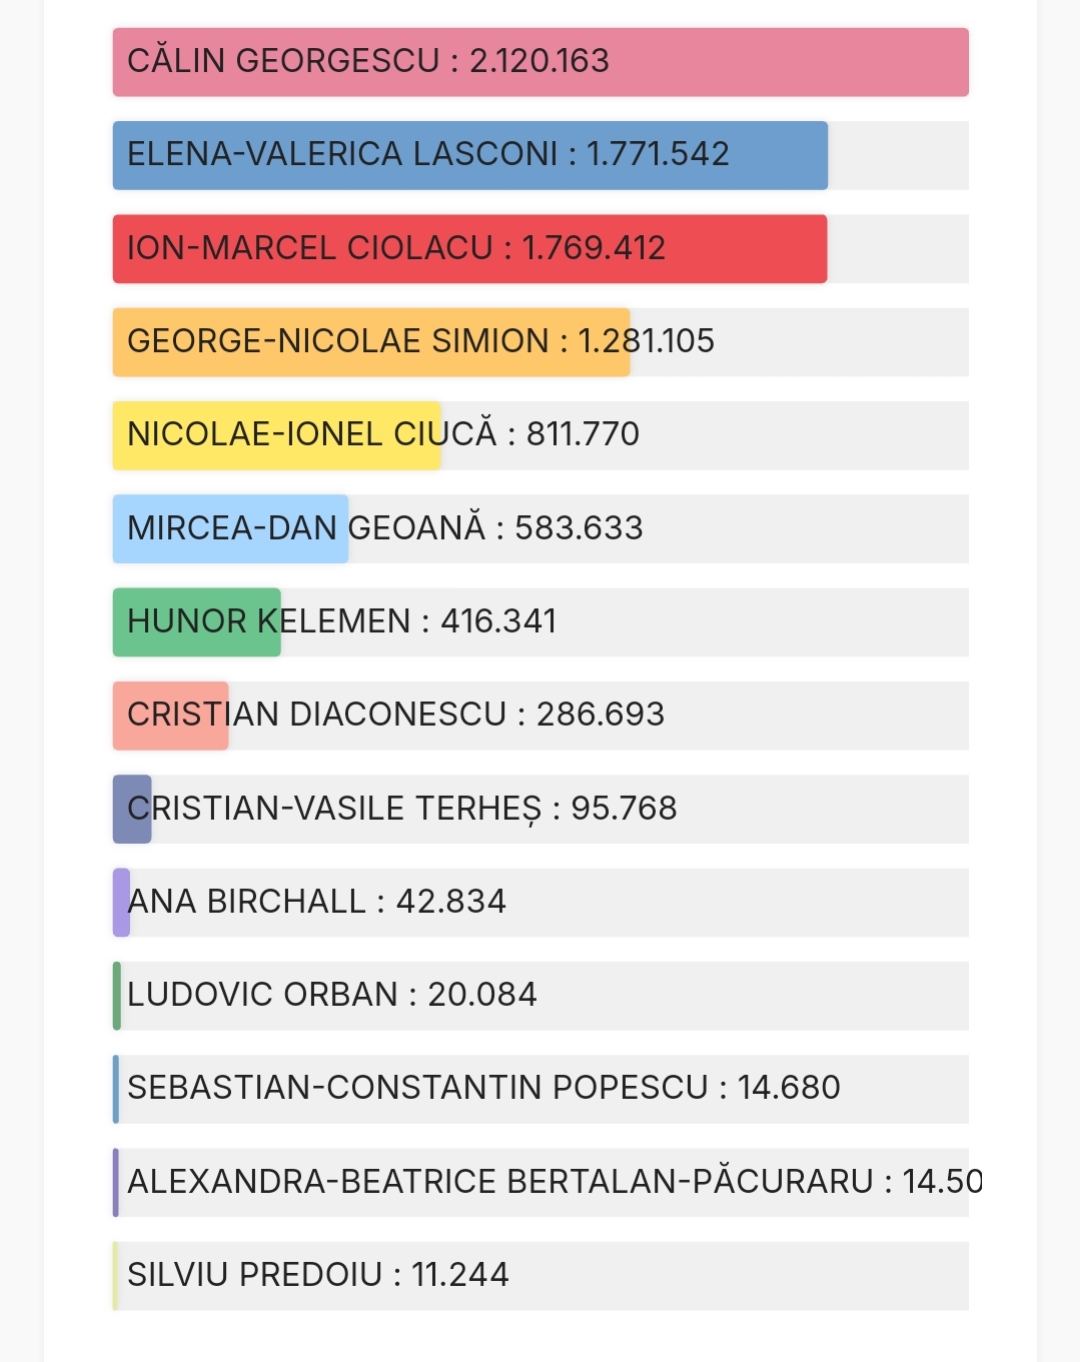Click the Ana Birchall result row
The height and width of the screenshot is (1362, 1080).
pyautogui.click(x=540, y=902)
